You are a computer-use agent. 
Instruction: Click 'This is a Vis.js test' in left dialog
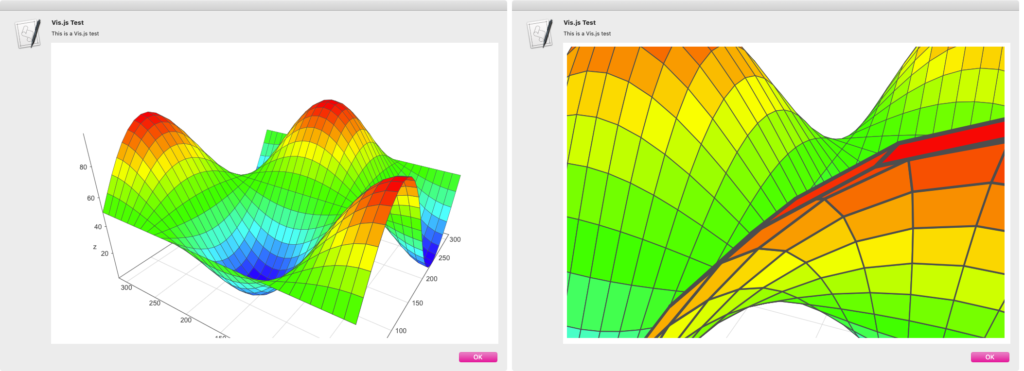pyautogui.click(x=76, y=33)
